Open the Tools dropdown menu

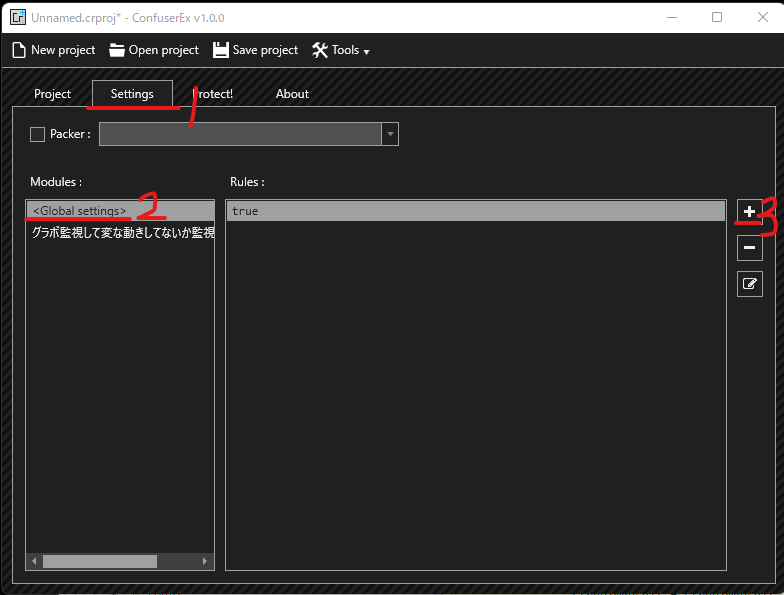click(340, 50)
